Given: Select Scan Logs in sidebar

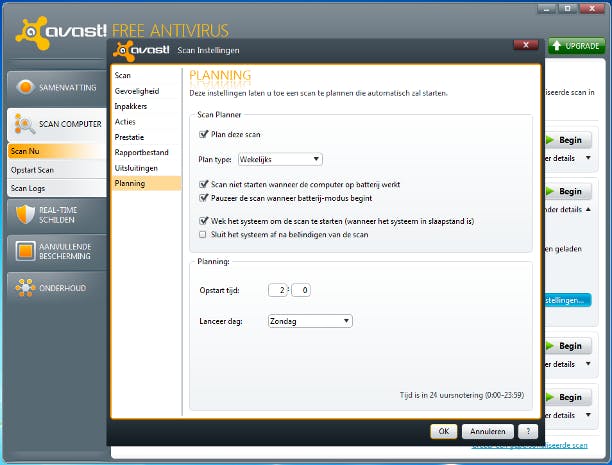Looking at the screenshot, I should click(57, 188).
